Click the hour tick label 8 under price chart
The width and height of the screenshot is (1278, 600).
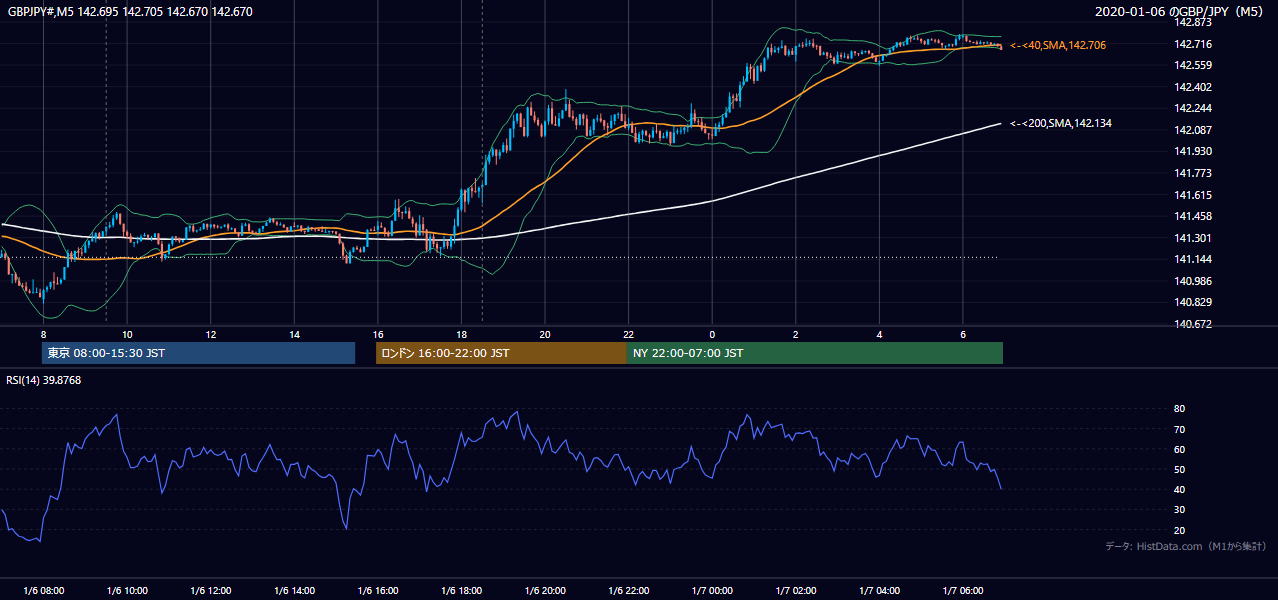(x=43, y=334)
